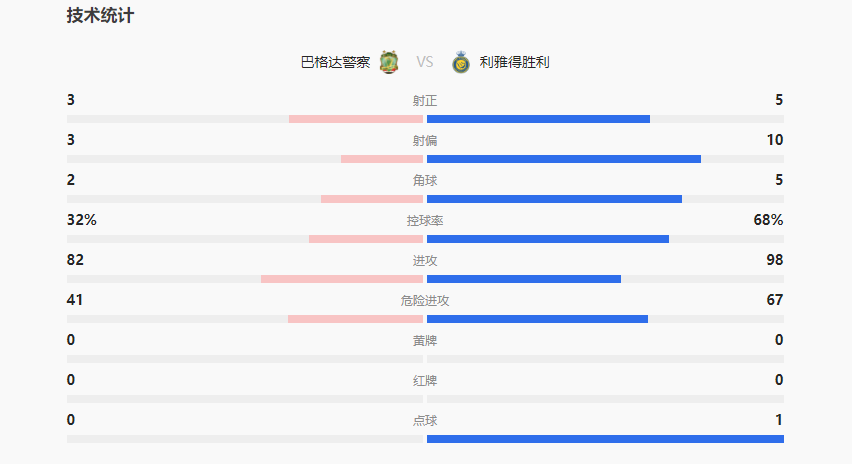Click the 利雅得胜利 team name

[514, 62]
